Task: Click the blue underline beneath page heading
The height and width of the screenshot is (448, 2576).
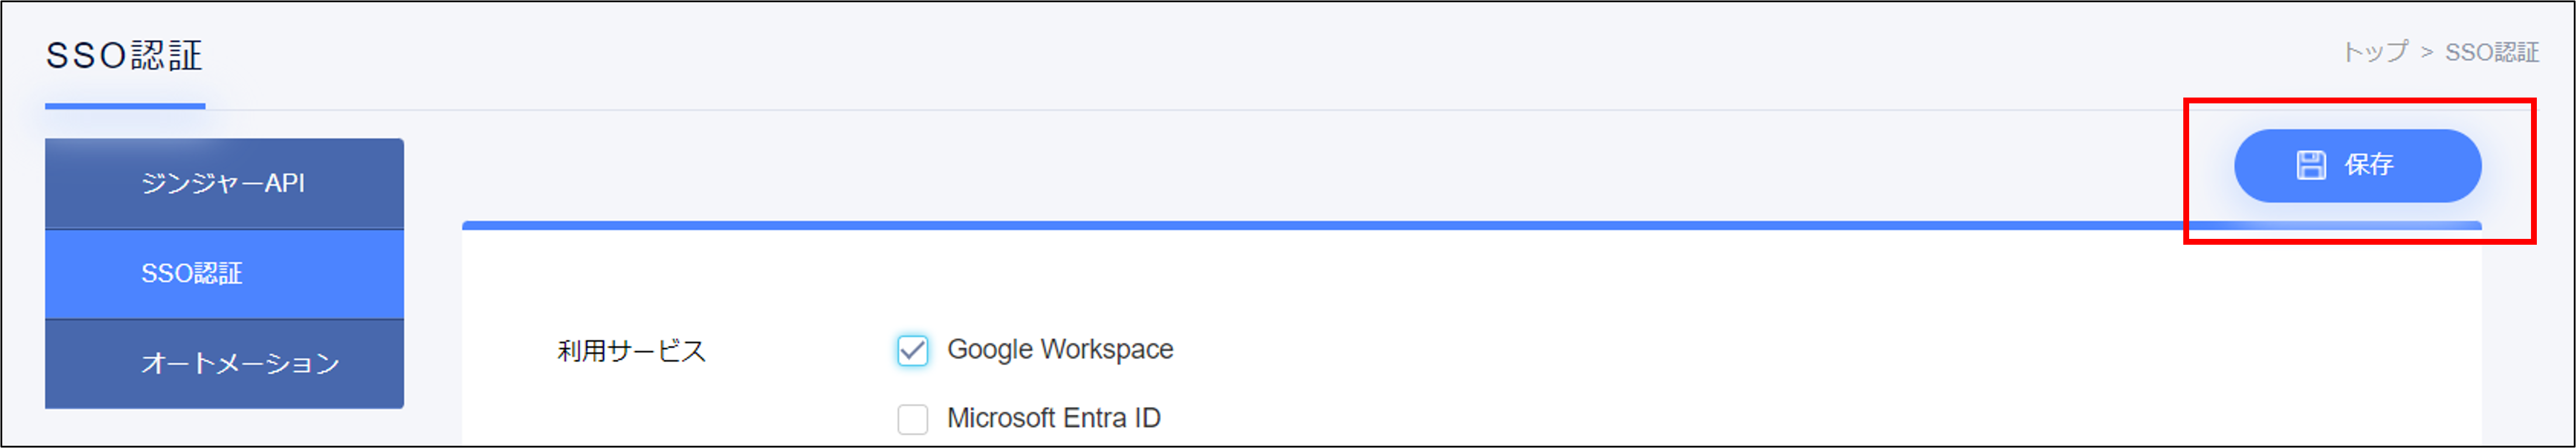Action: [125, 106]
